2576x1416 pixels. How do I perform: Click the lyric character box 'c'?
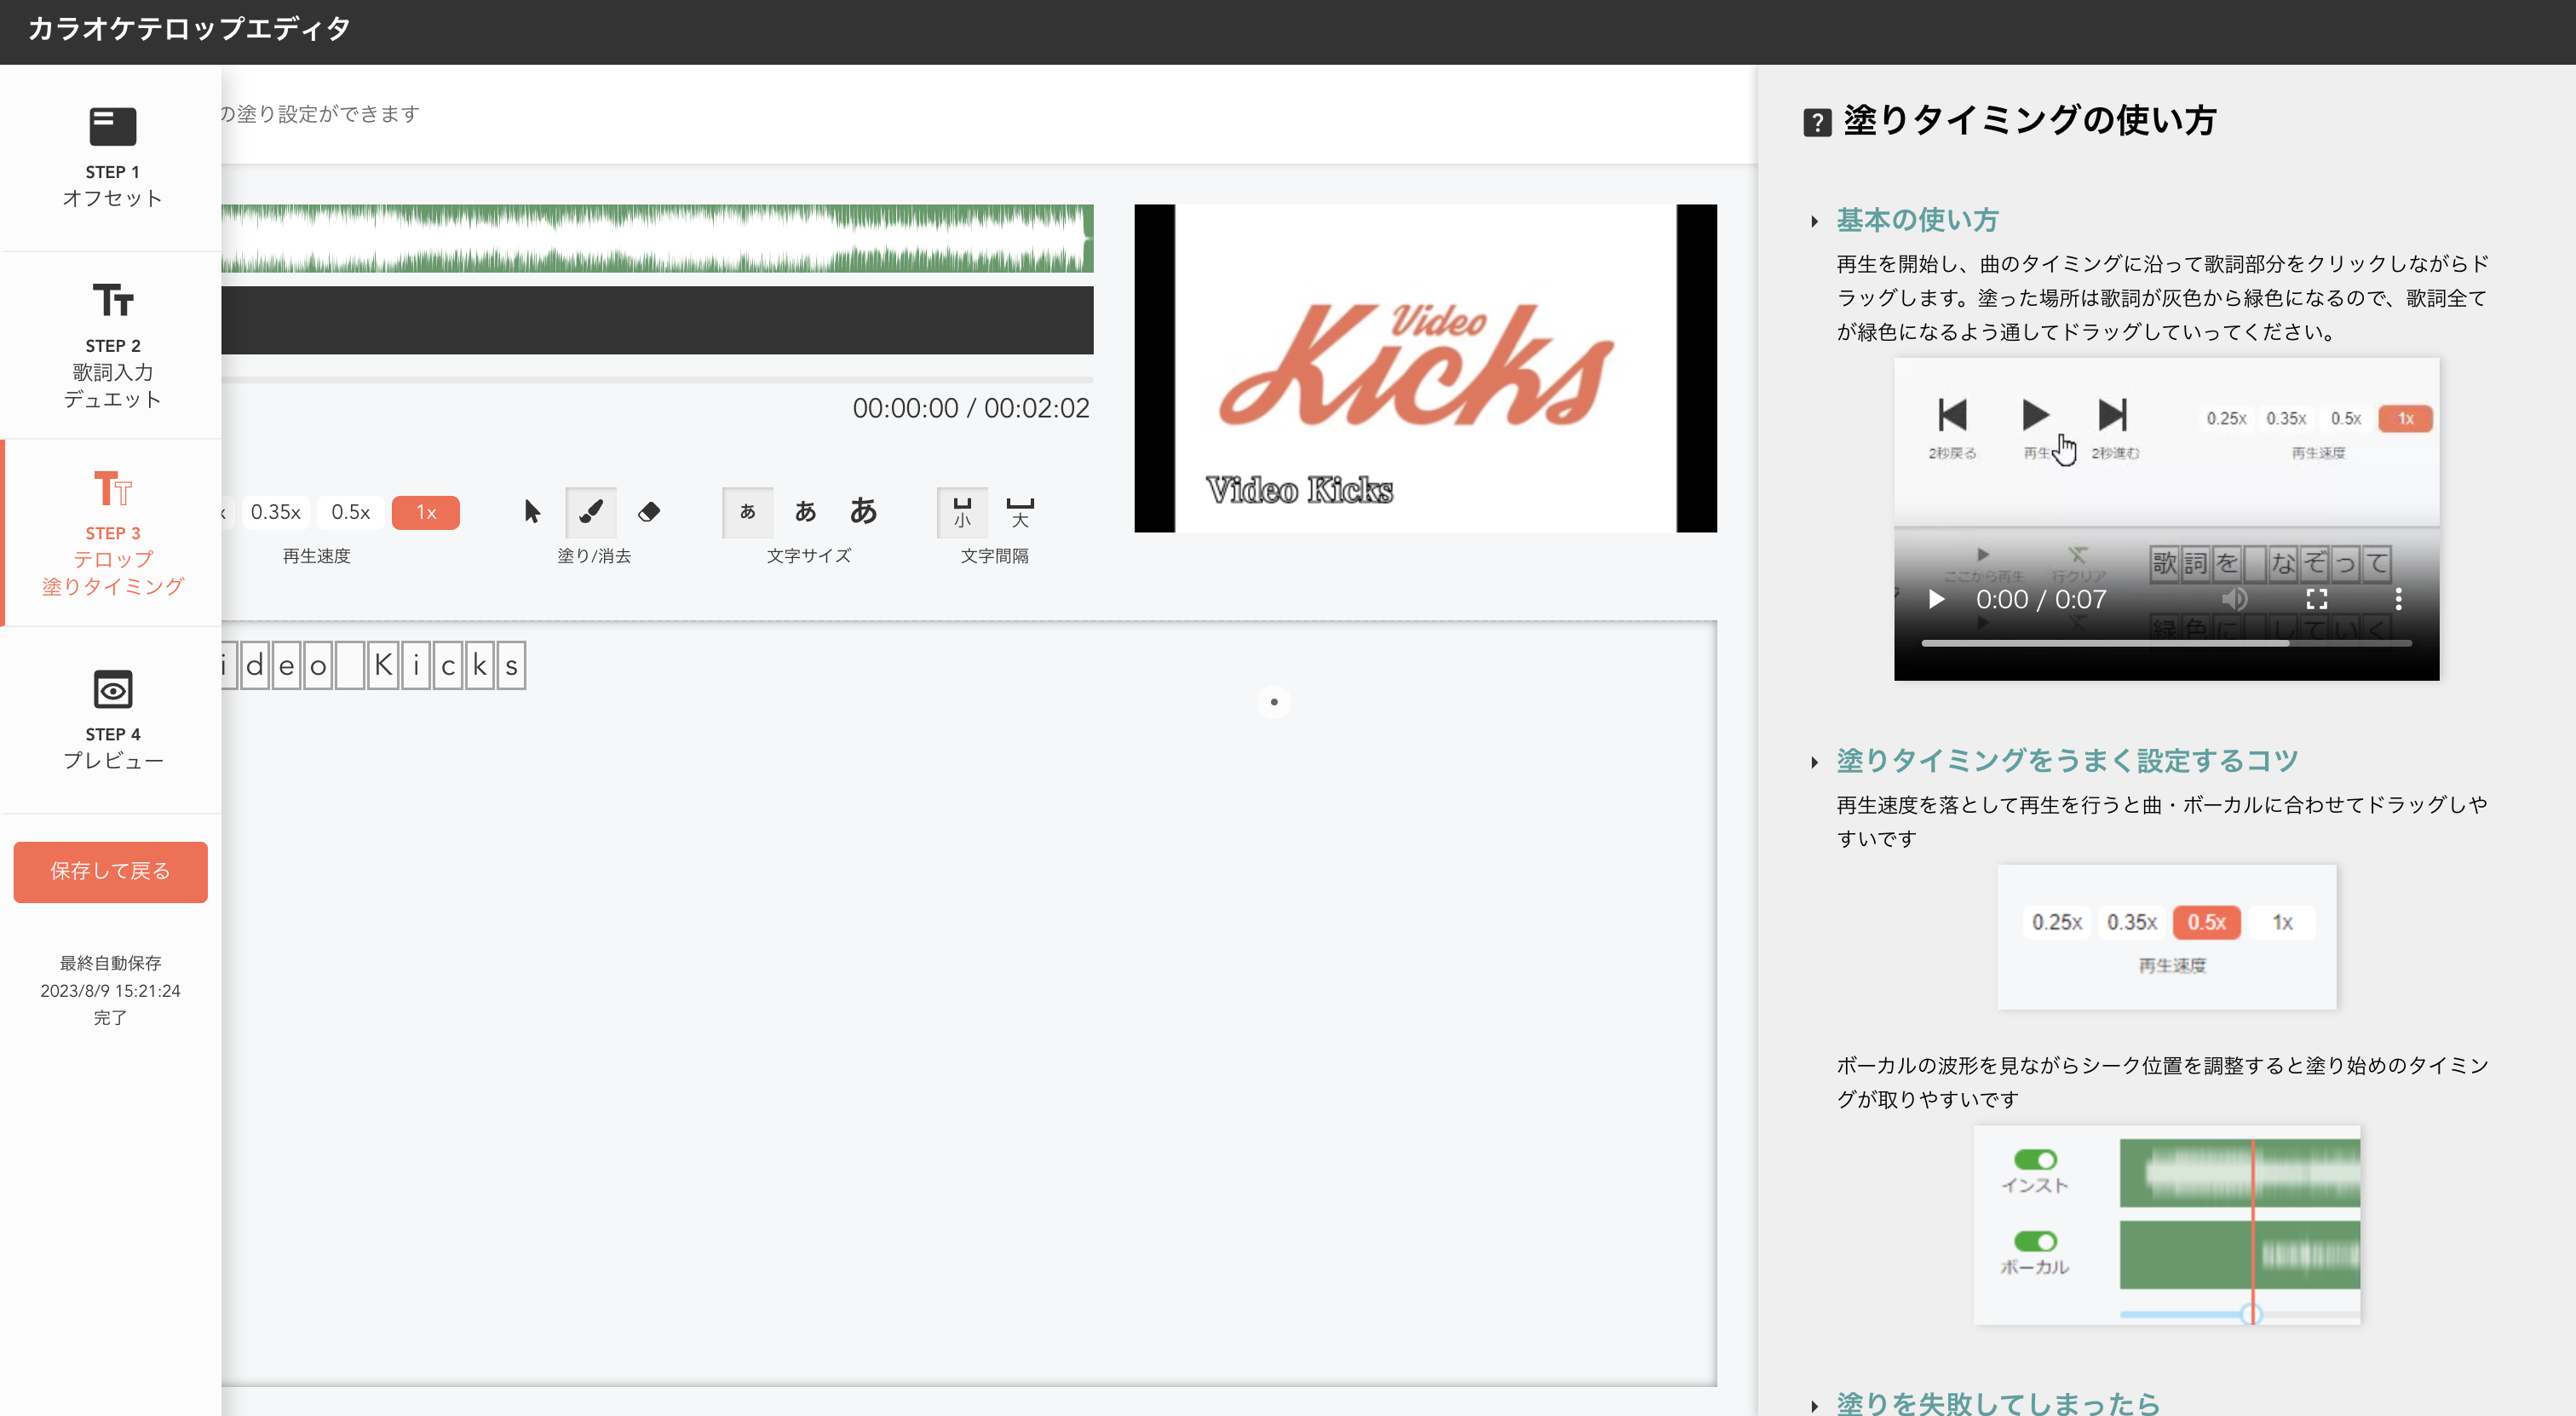pyautogui.click(x=448, y=665)
